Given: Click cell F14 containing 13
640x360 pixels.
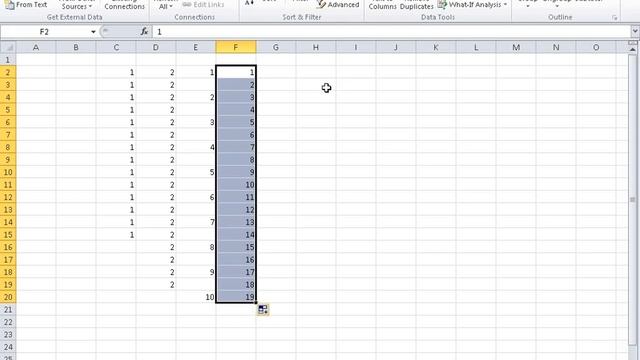Looking at the screenshot, I should point(236,222).
